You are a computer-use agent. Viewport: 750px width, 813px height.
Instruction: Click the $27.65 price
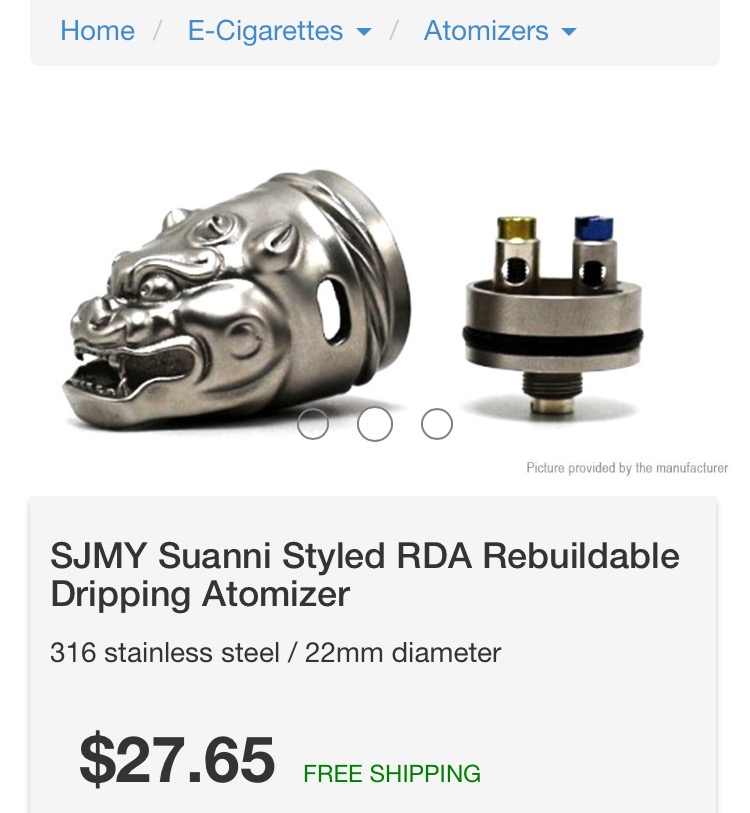(177, 760)
